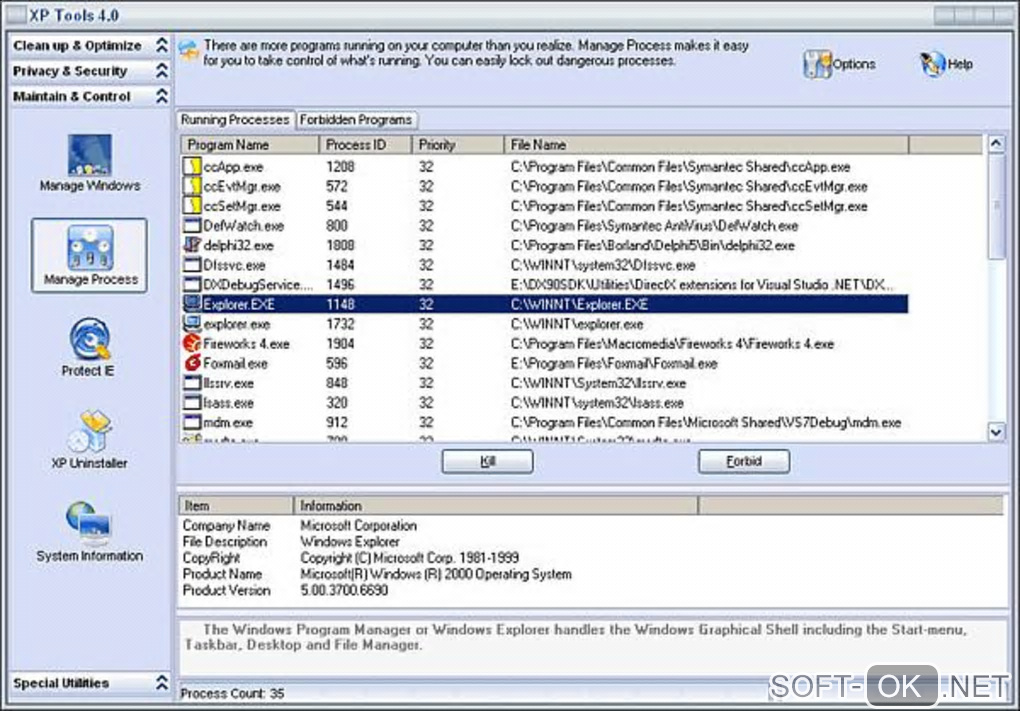Select process ID 1732 cell

tap(340, 323)
